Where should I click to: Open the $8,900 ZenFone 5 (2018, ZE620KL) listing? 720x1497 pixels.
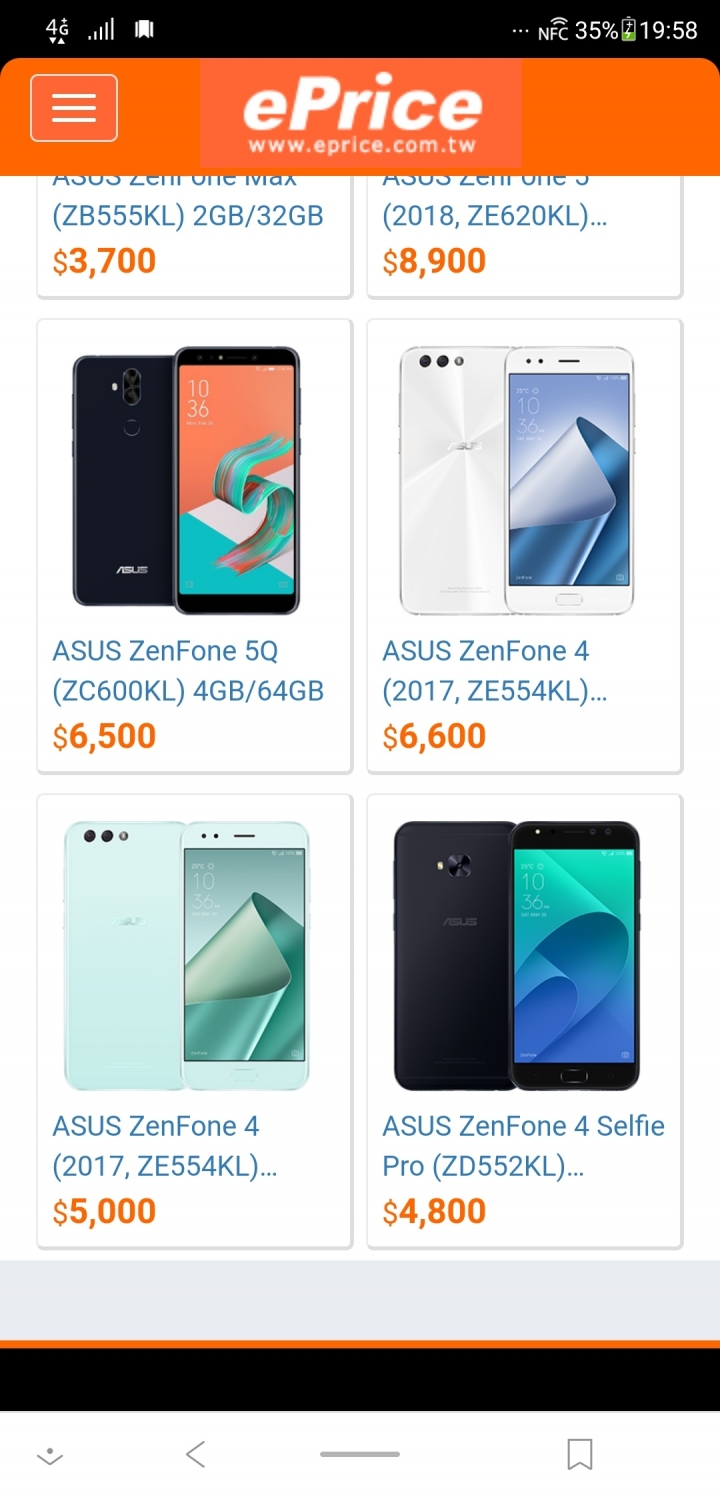click(525, 237)
